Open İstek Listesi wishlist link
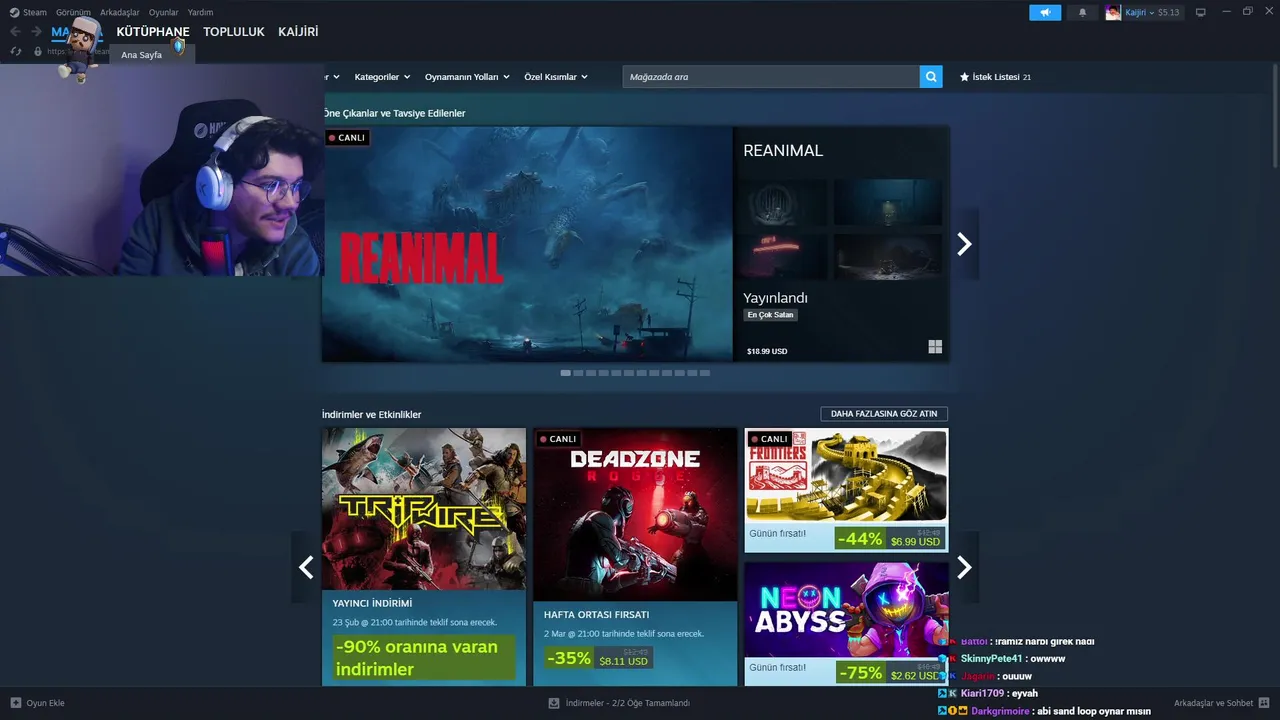The width and height of the screenshot is (1280, 720). (995, 77)
